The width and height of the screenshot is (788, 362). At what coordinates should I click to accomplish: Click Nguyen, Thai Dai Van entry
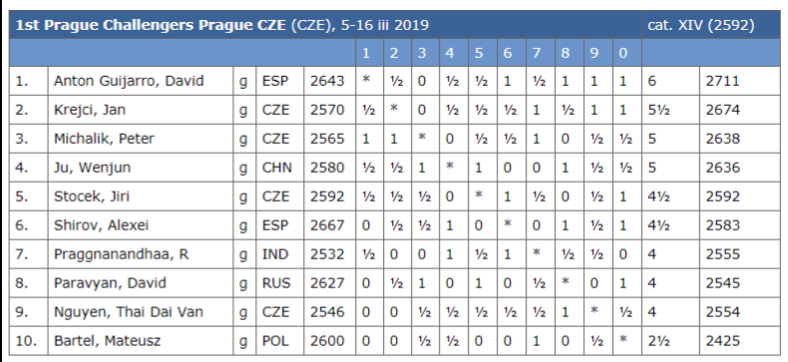(x=129, y=312)
